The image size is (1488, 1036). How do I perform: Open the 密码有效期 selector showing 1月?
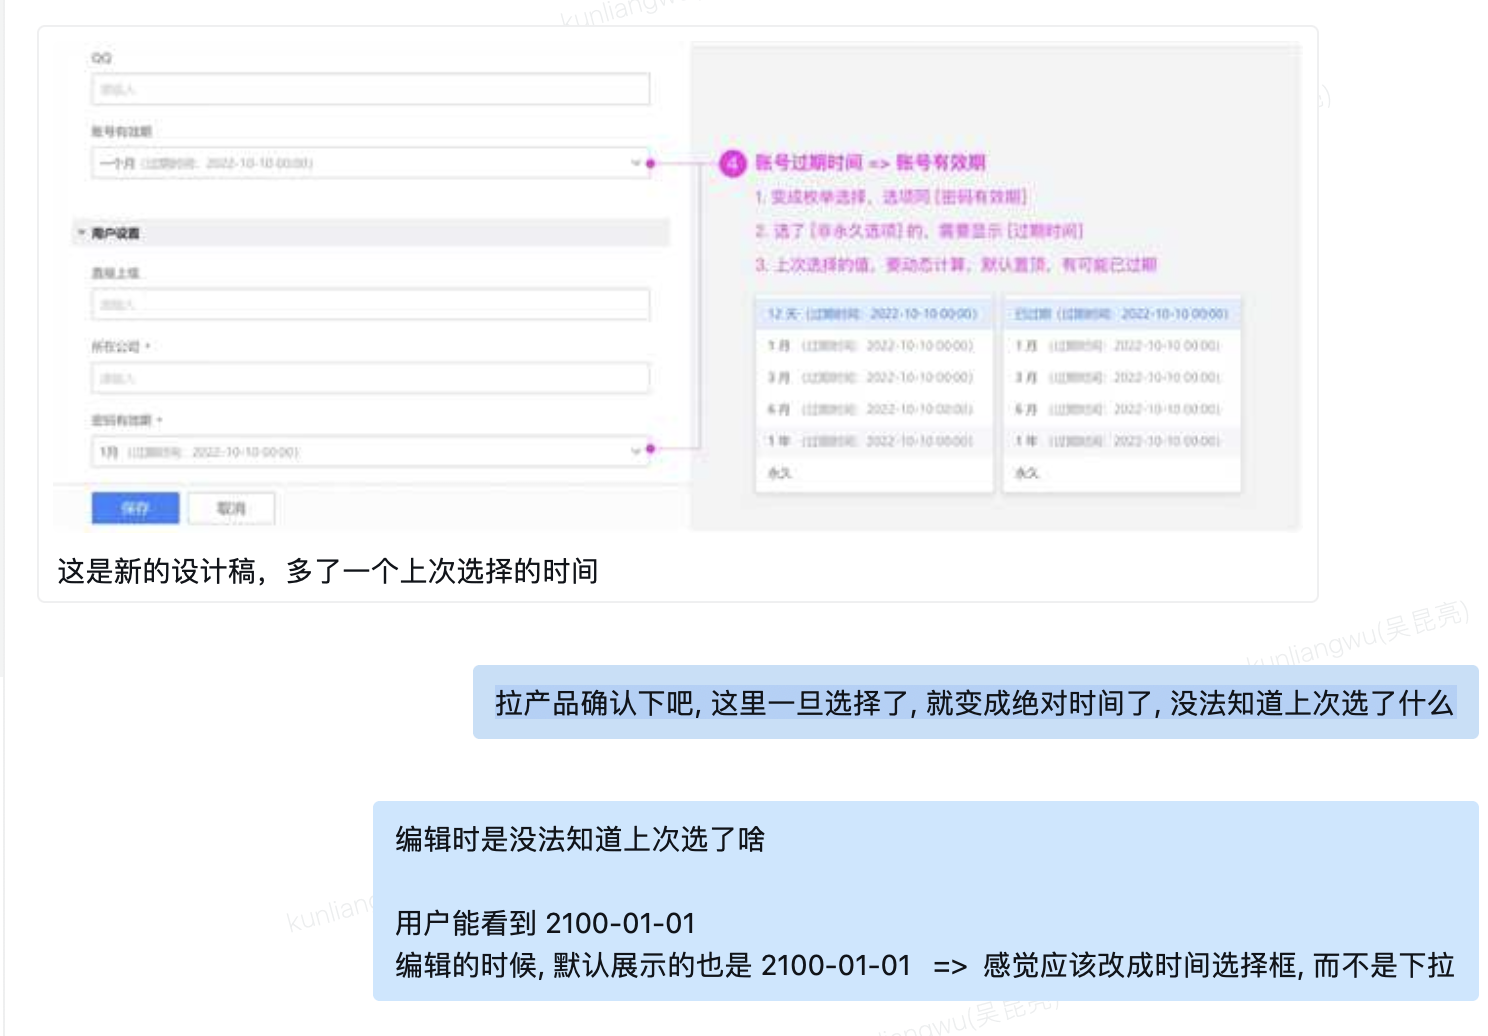tap(370, 451)
